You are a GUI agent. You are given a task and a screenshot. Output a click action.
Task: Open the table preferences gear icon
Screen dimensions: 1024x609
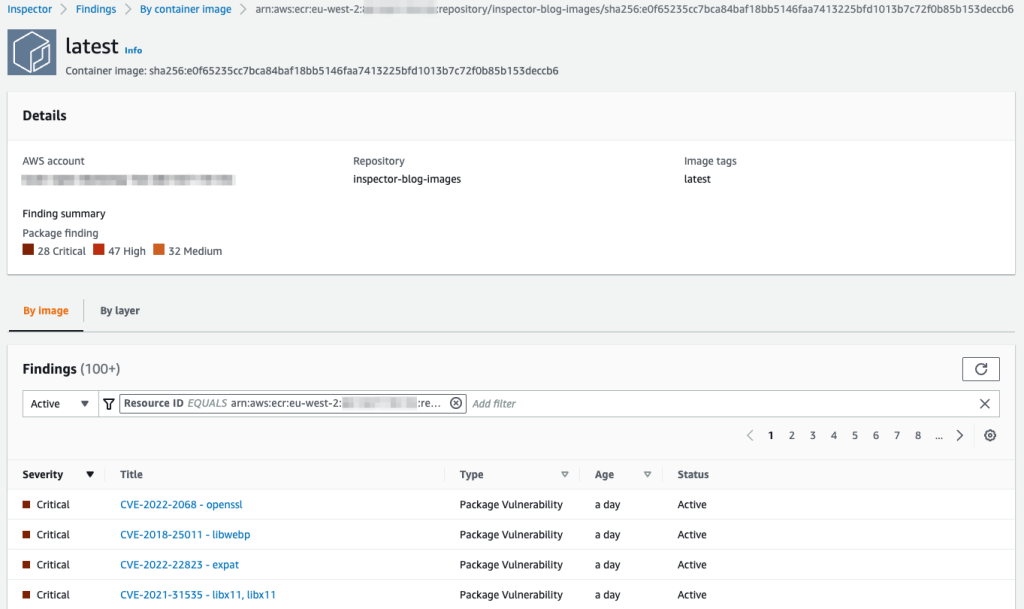[x=989, y=435]
